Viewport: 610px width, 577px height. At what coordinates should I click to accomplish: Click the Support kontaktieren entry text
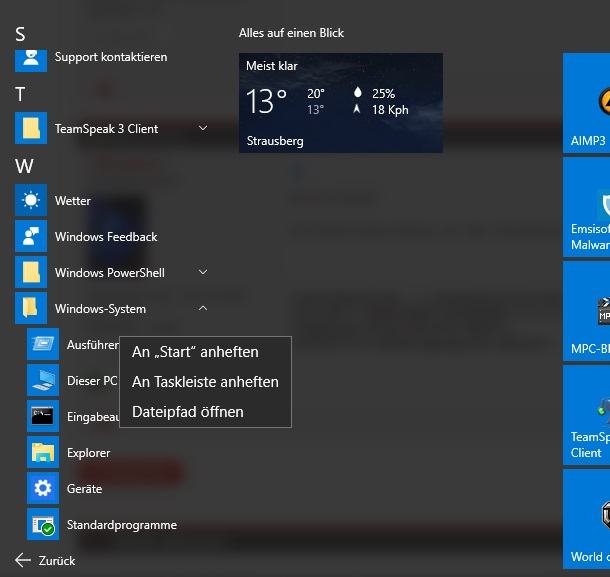coord(111,57)
